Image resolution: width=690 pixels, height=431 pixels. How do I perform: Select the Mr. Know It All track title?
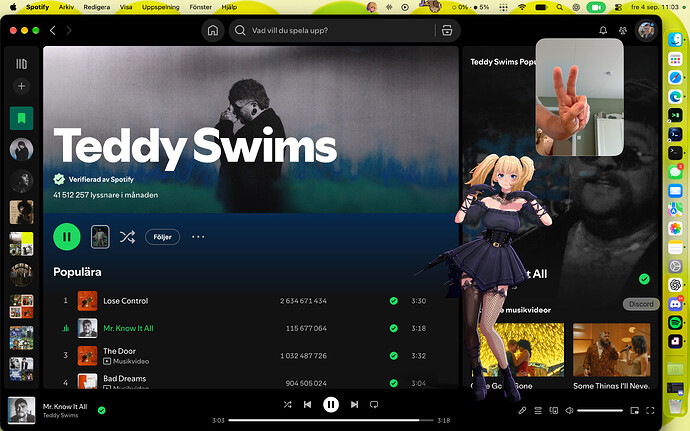(x=128, y=328)
